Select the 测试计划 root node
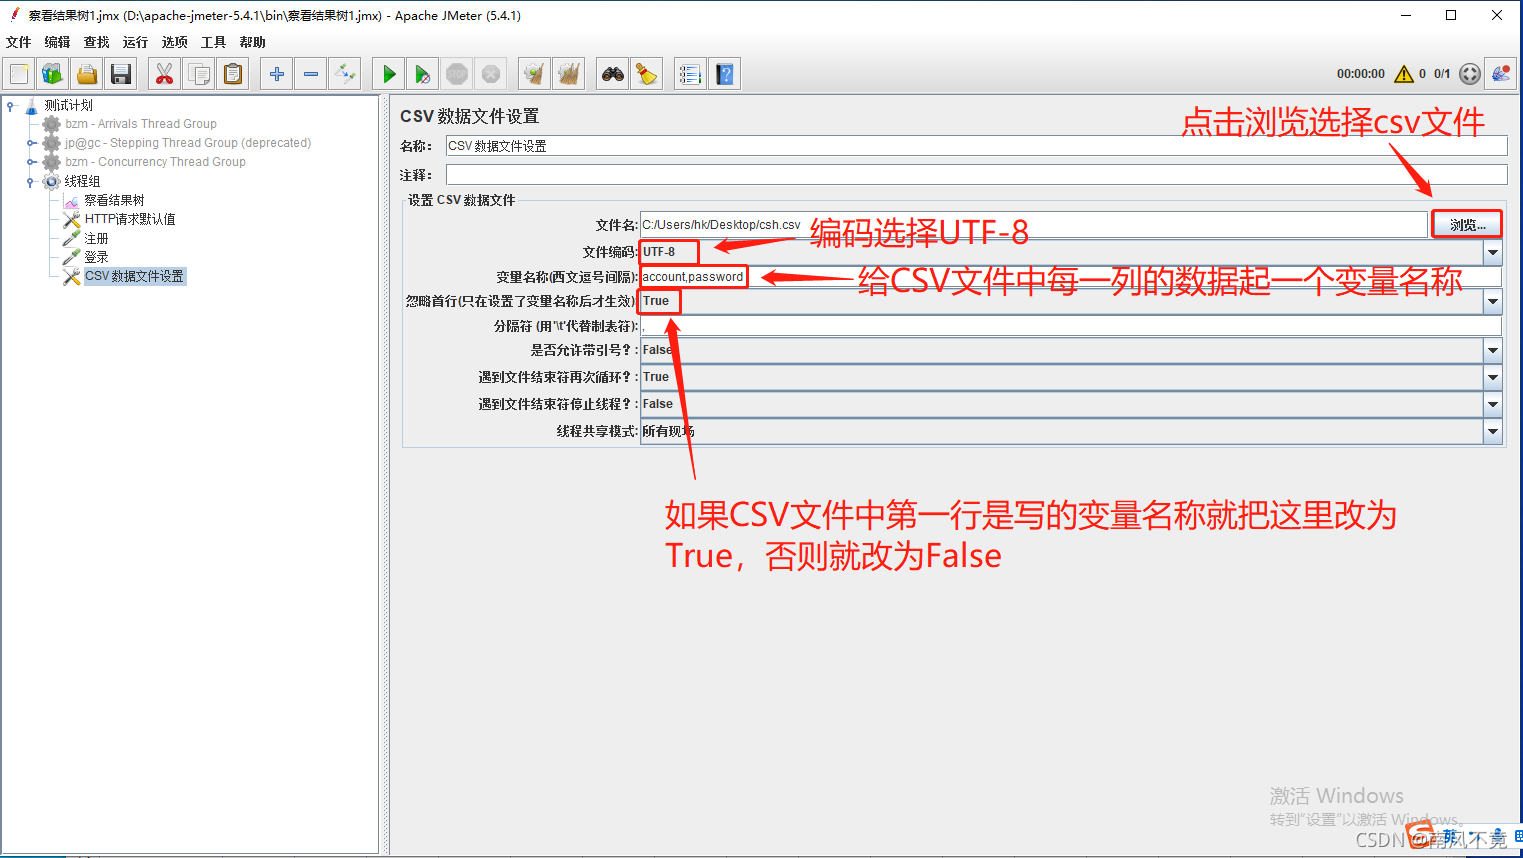Screen dimensions: 1523x858 point(68,105)
